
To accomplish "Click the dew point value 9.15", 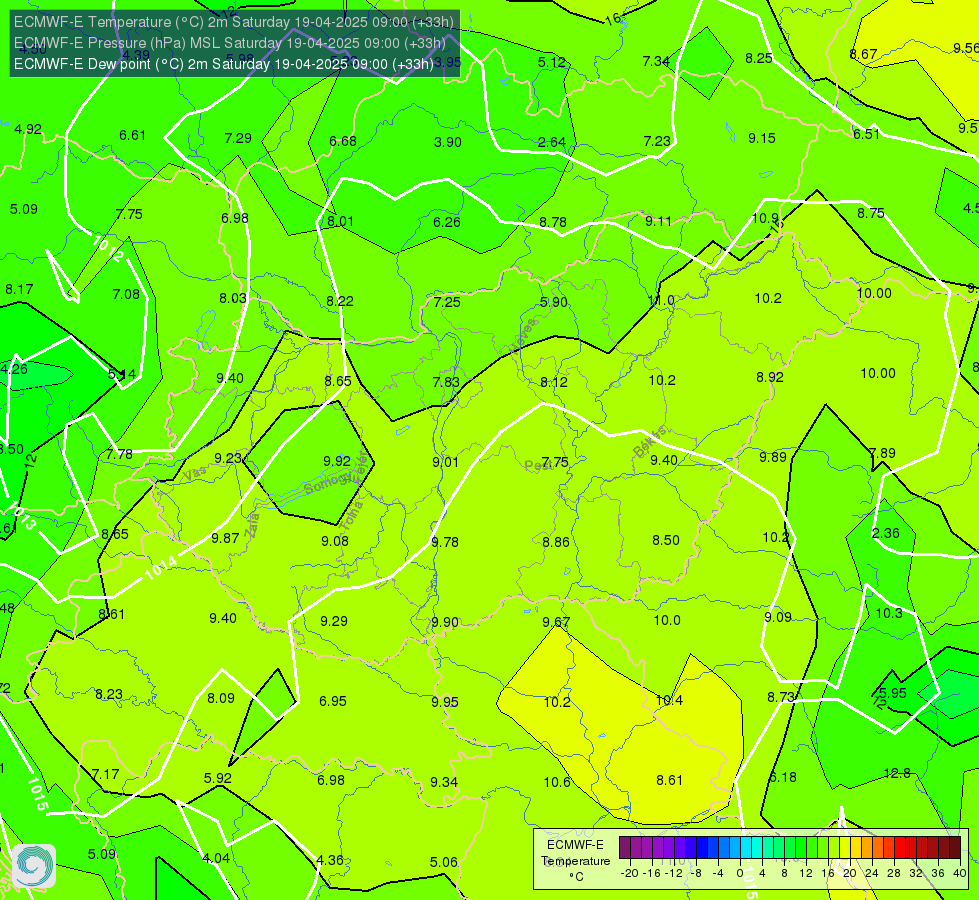I will coord(762,138).
